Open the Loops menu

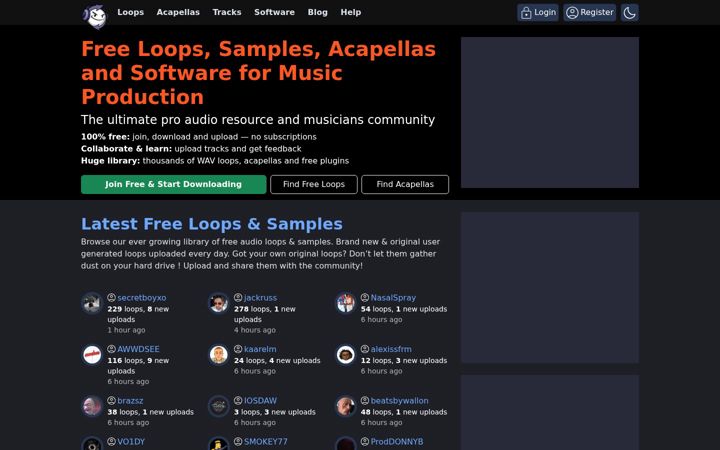[130, 12]
